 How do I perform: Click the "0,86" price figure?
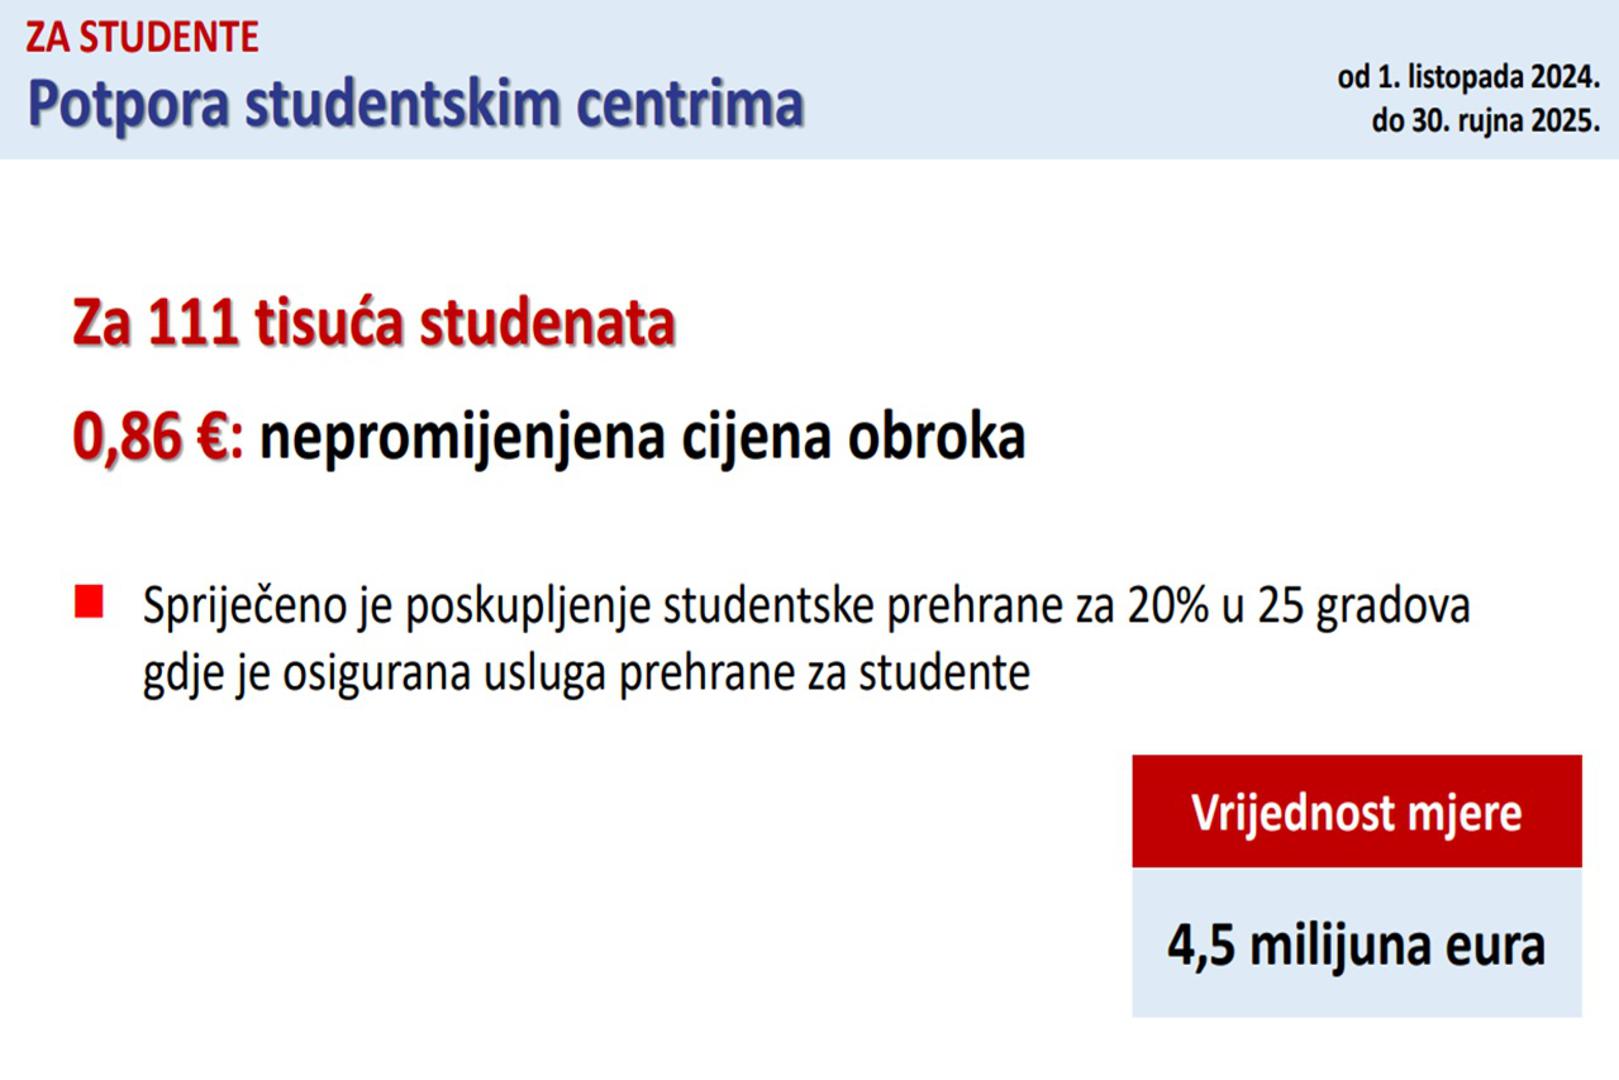point(127,438)
